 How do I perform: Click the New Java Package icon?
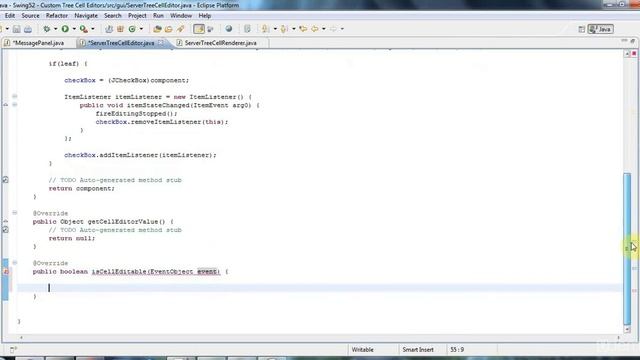tap(120, 29)
